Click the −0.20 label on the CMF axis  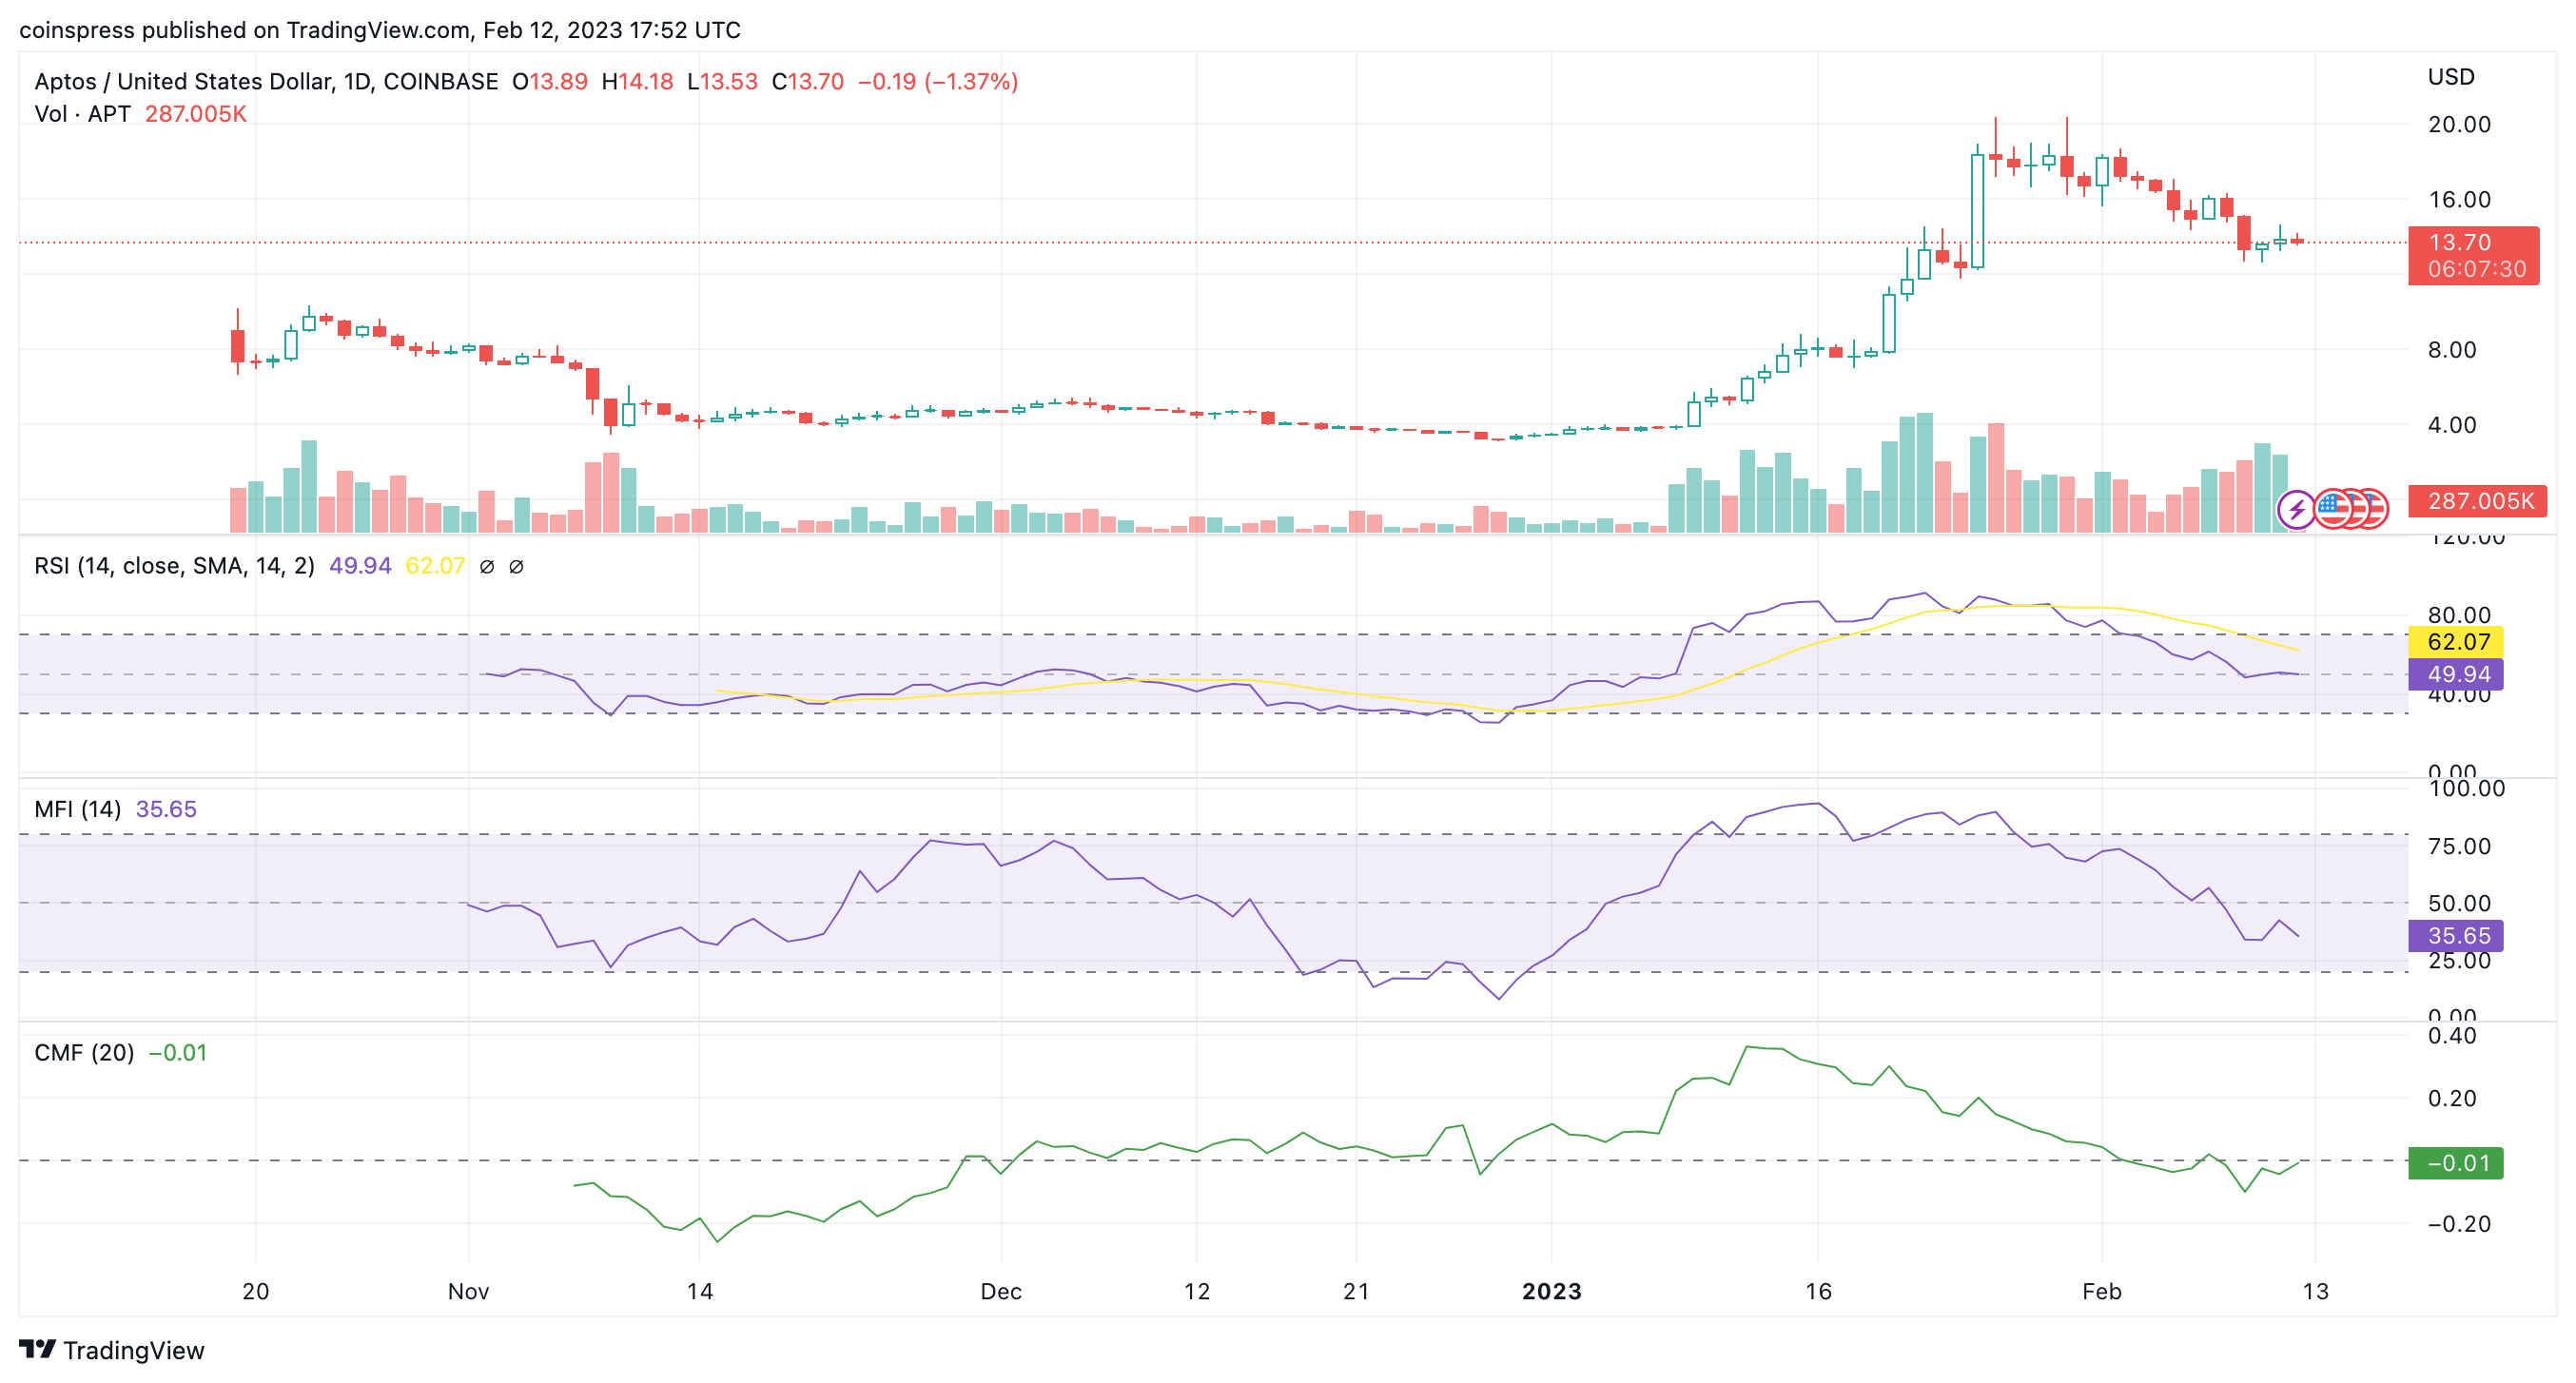(x=2459, y=1224)
